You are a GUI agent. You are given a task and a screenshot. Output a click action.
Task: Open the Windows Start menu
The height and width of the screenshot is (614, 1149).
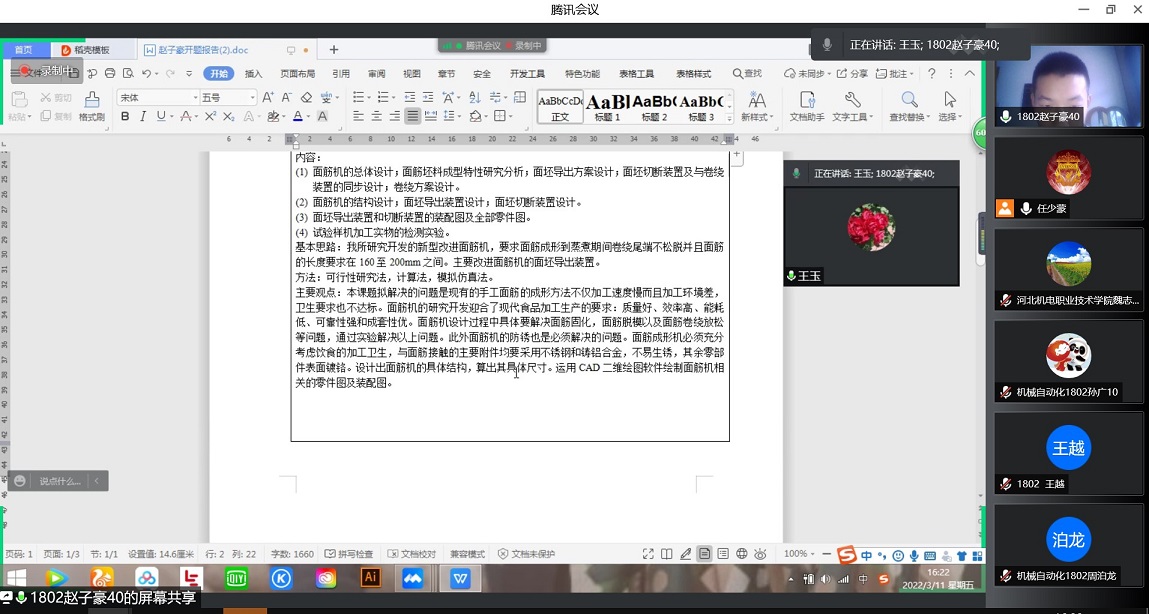coord(16,577)
